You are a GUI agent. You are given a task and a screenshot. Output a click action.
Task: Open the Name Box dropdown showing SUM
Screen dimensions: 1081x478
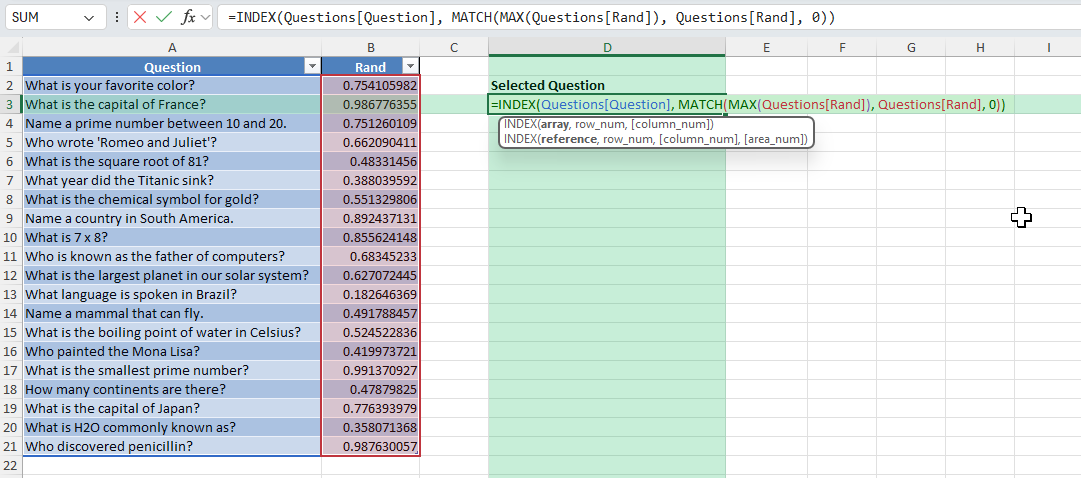pyautogui.click(x=89, y=18)
